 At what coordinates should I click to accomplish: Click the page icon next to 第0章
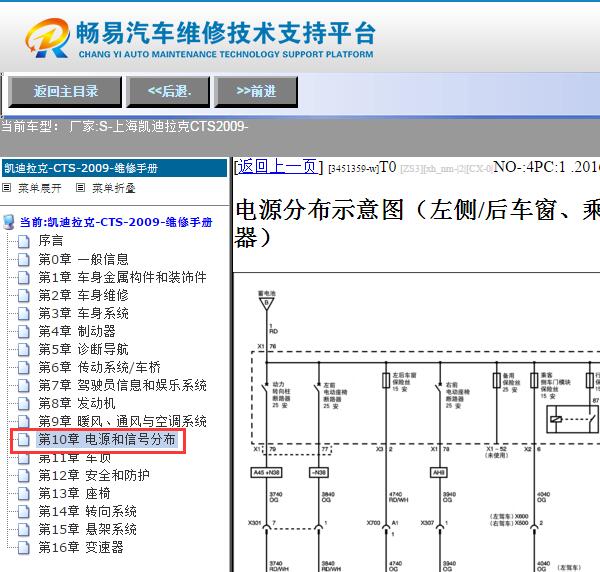coord(24,259)
